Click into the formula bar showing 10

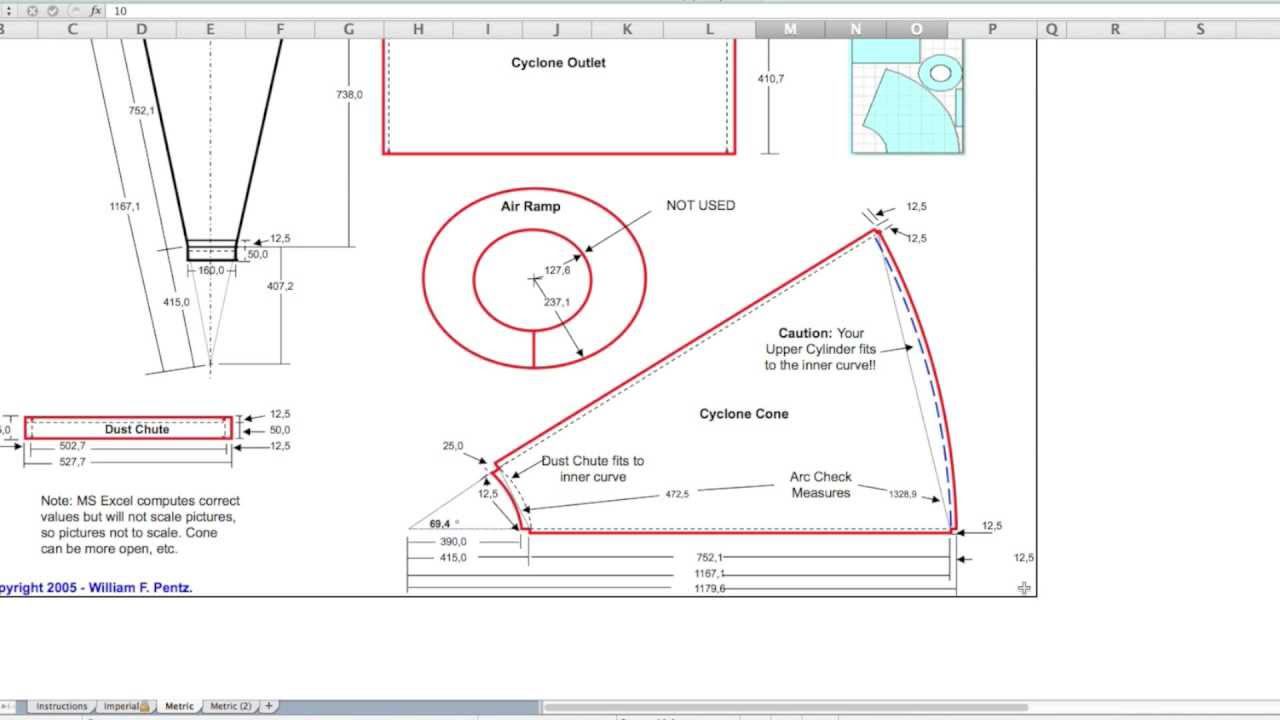(x=690, y=11)
